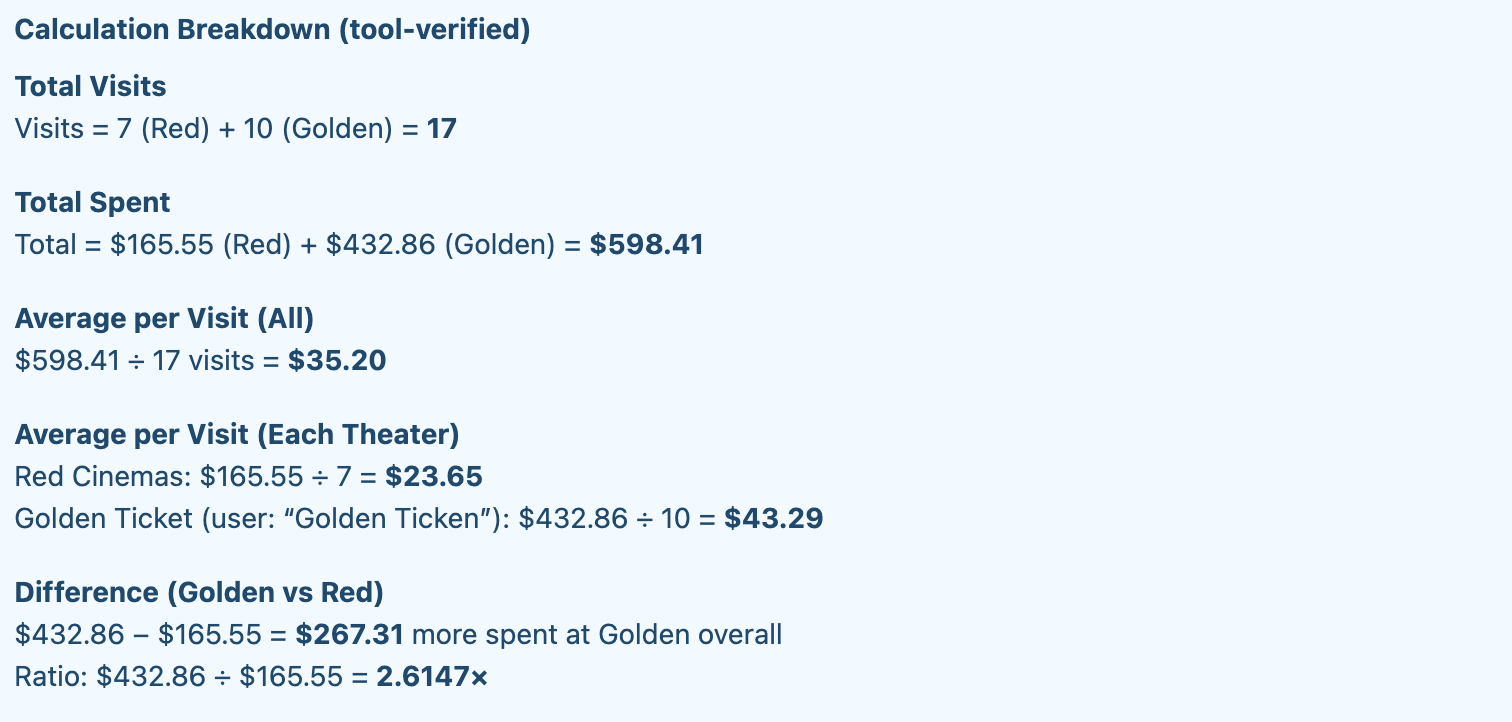Screen dimensions: 1512x722
Task: Select the bold total visits result 17
Action: (441, 129)
